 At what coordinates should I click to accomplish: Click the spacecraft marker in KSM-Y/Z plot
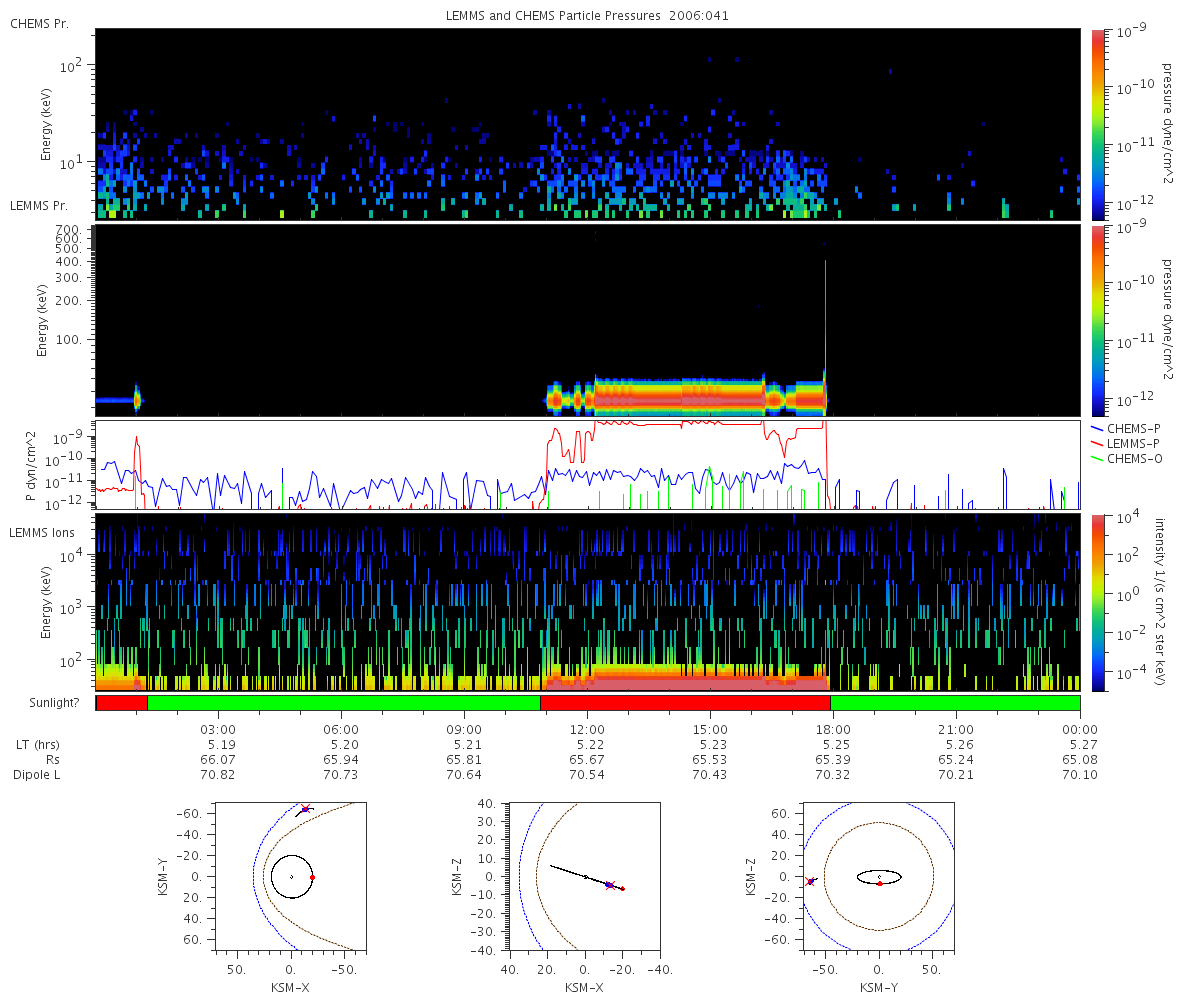click(810, 881)
